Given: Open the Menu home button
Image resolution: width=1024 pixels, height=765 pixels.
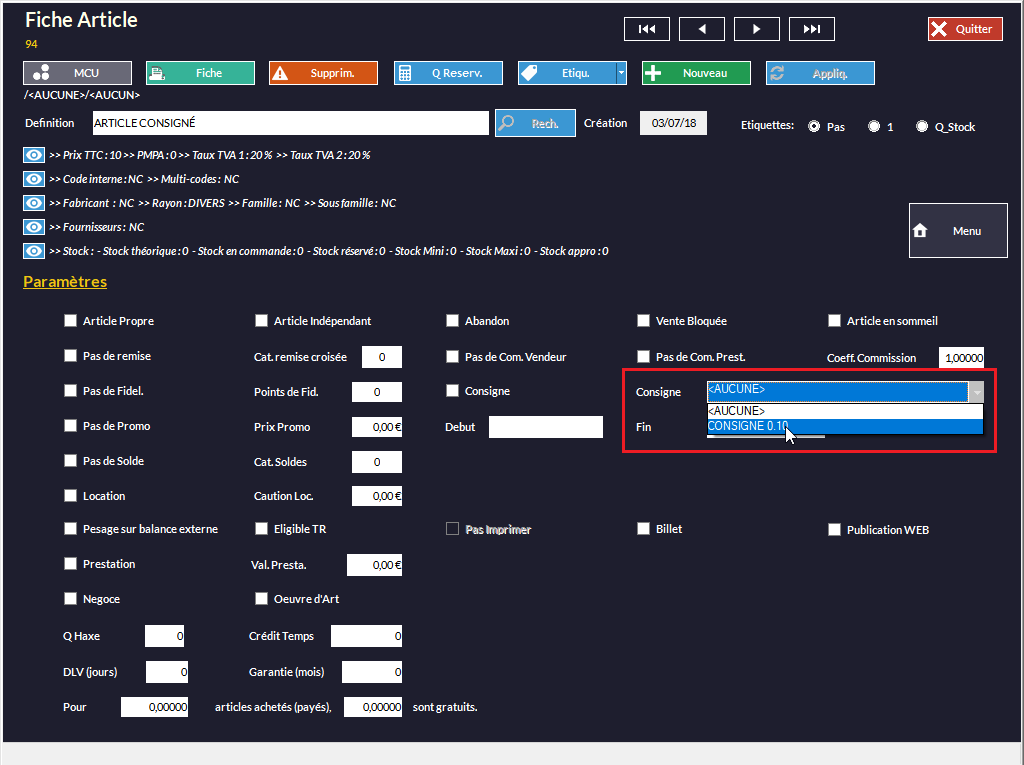Looking at the screenshot, I should pos(957,231).
